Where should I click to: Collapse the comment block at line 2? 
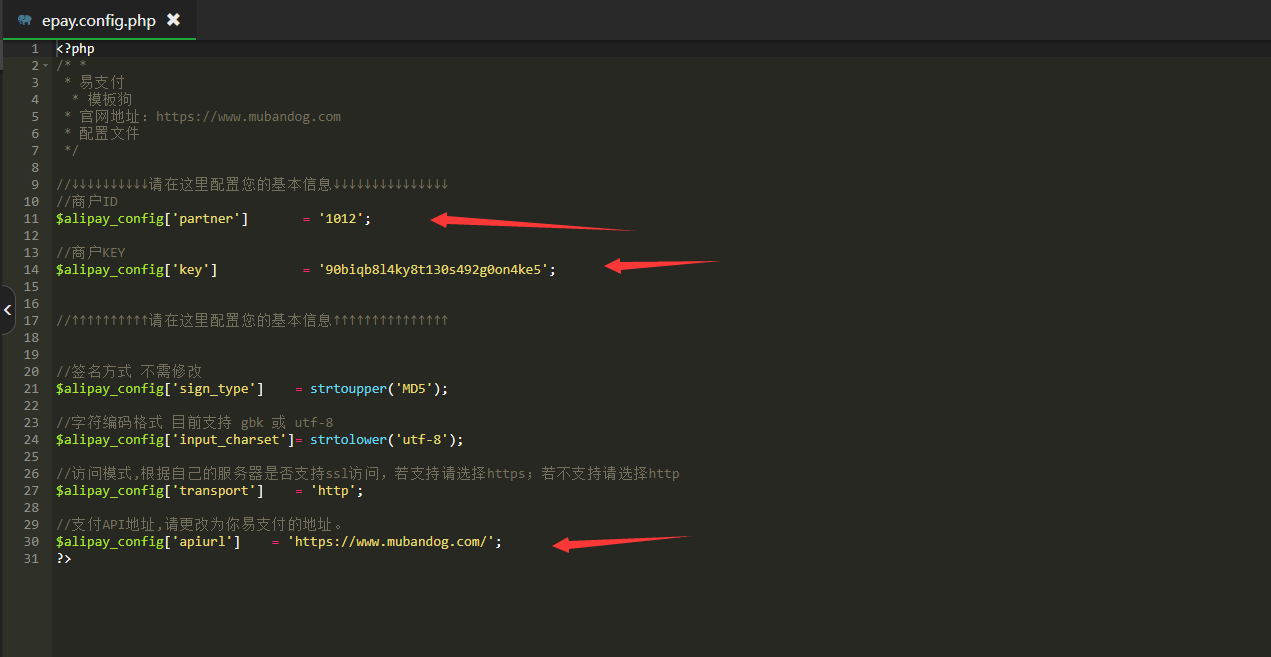coord(46,66)
